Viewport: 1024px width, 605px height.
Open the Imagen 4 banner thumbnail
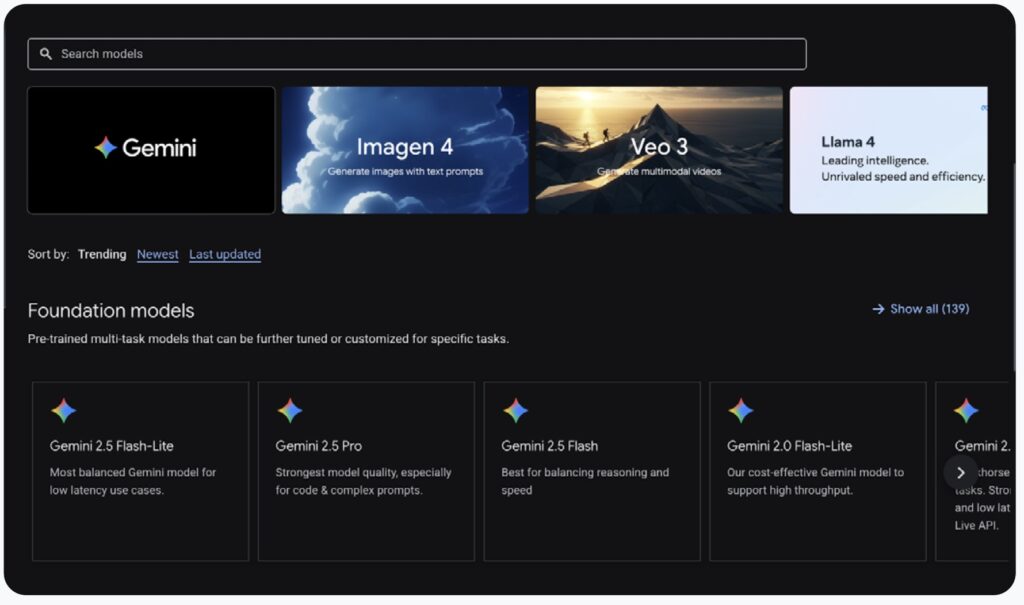405,150
